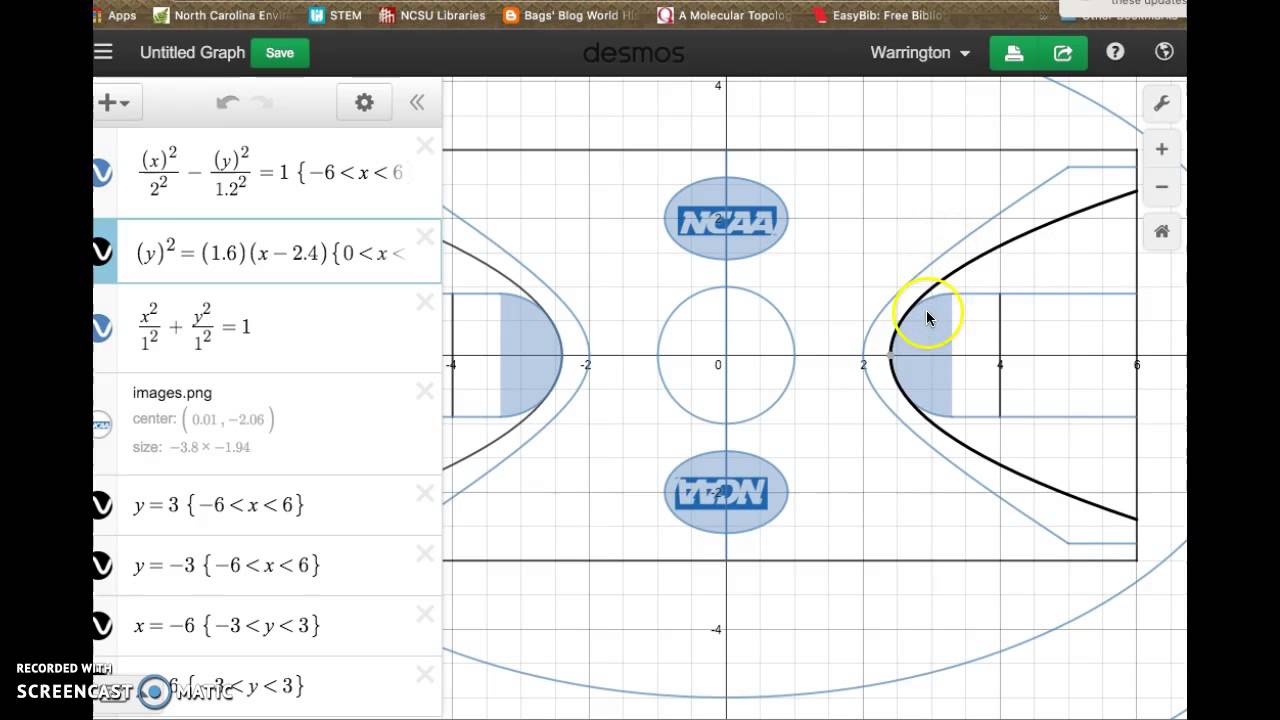1280x720 pixels.
Task: Zoom in on the graph
Action: pyautogui.click(x=1161, y=149)
